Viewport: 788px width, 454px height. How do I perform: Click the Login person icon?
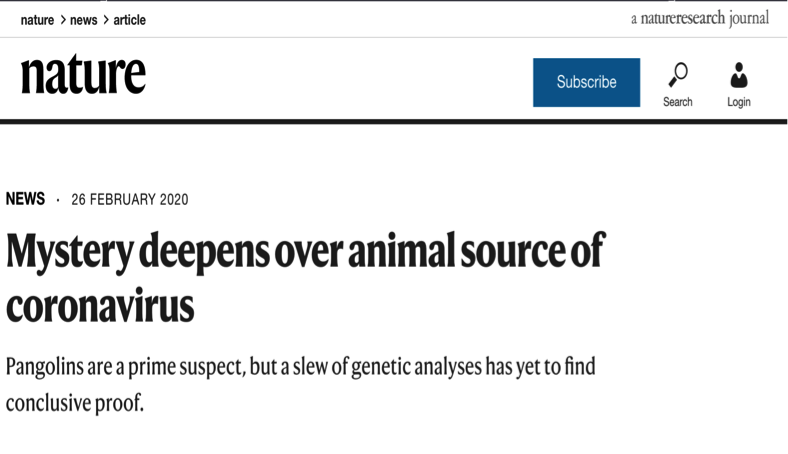pyautogui.click(x=739, y=75)
